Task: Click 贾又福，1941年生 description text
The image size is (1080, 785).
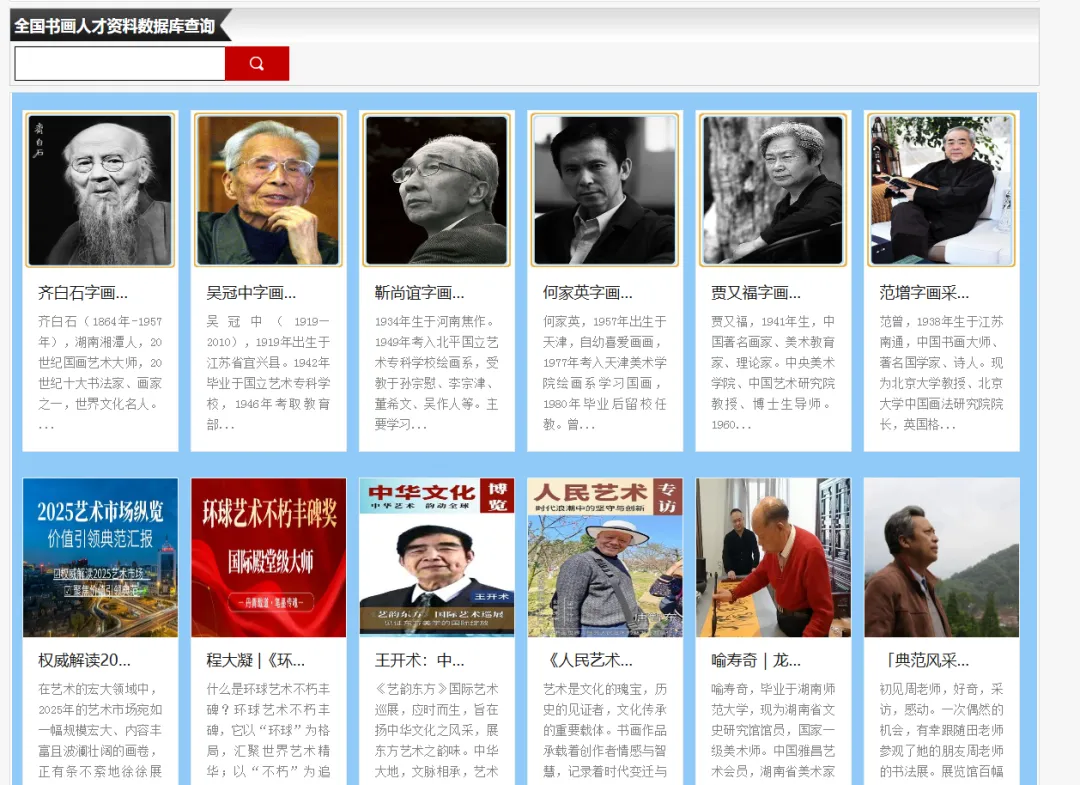Action: coord(773,373)
